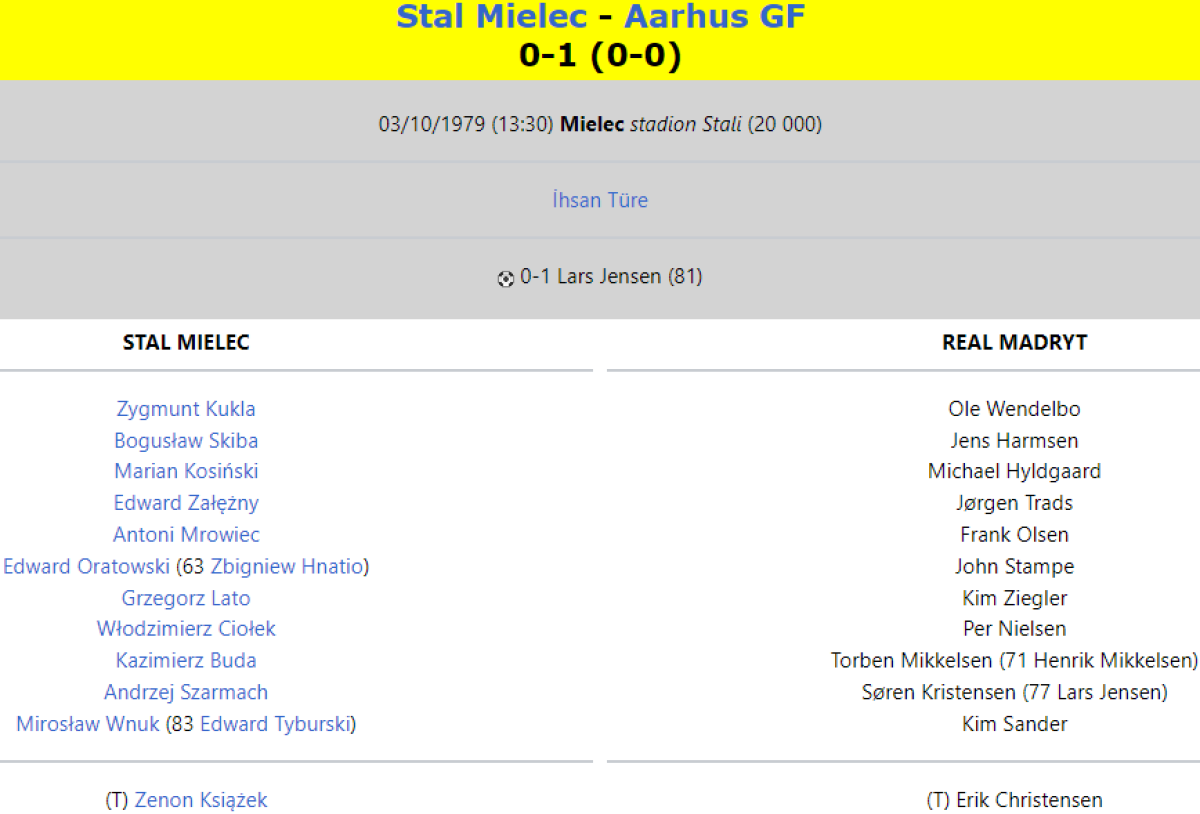View Andrzej Szarmach's player profile

(x=186, y=693)
